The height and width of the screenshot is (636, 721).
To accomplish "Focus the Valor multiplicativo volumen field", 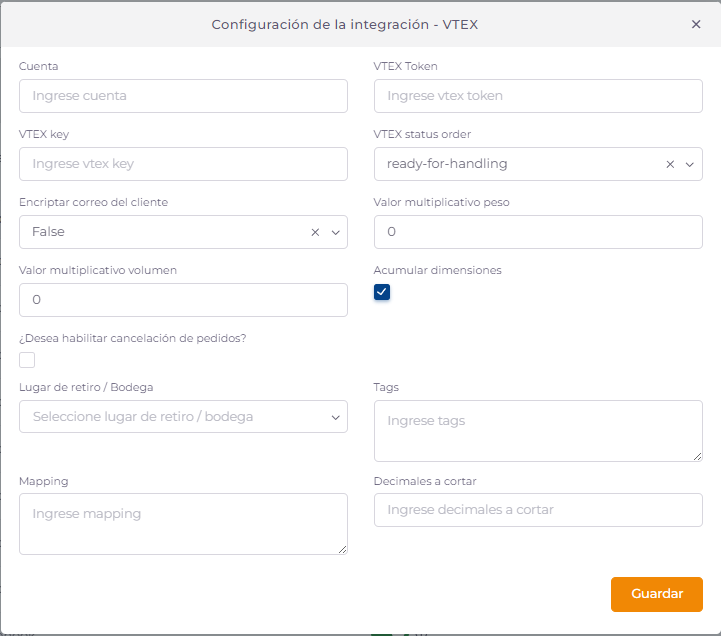I will [183, 300].
